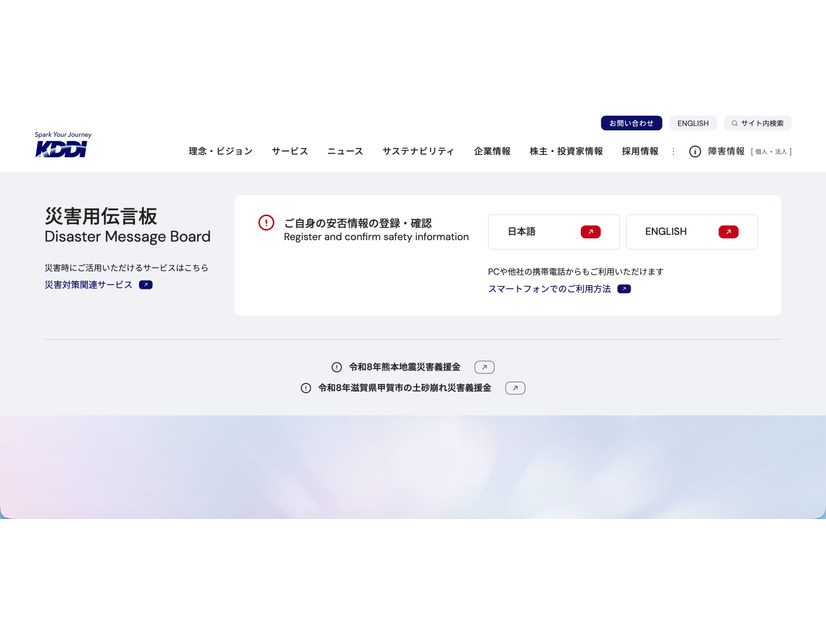Click the 災害用伝言板 heading
The image size is (826, 620).
point(101,216)
